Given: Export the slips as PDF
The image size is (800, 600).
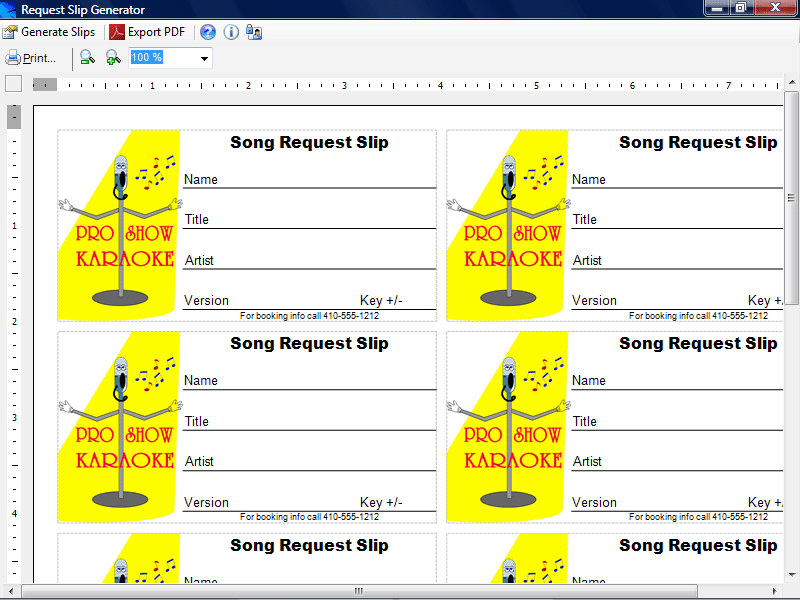Looking at the screenshot, I should tap(147, 32).
